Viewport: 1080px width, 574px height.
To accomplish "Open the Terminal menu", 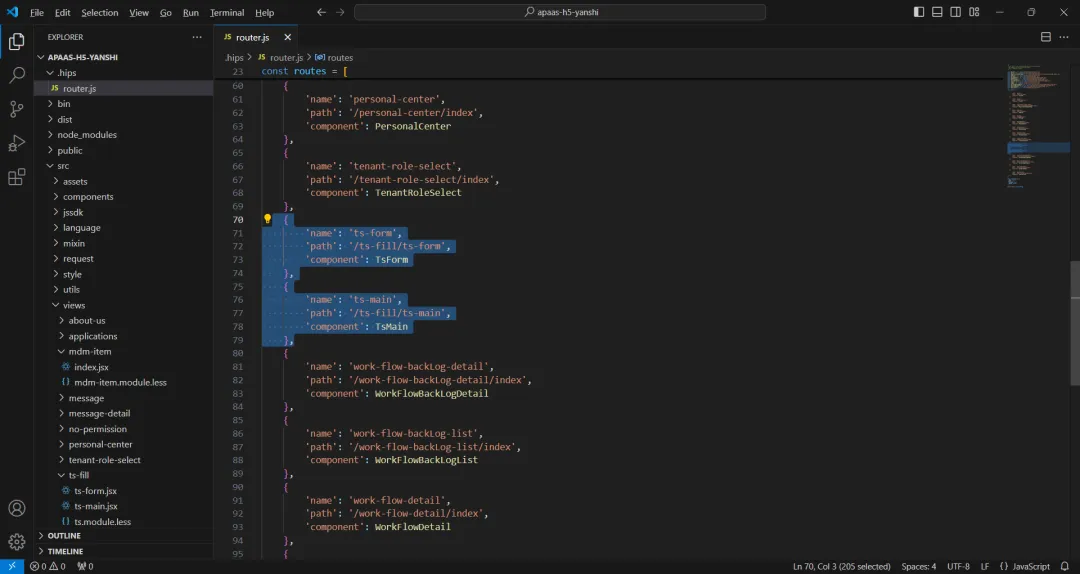I will click(x=227, y=12).
